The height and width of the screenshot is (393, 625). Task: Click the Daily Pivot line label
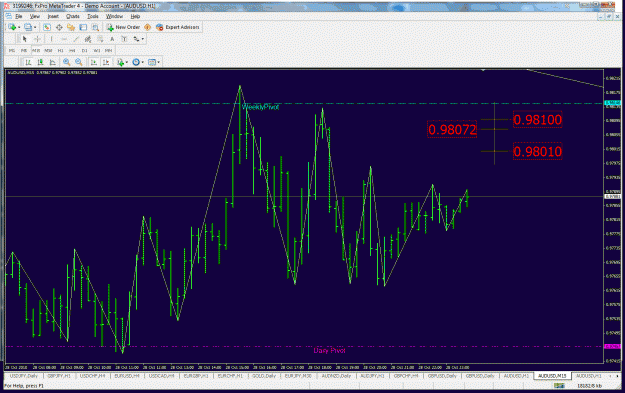coord(329,351)
